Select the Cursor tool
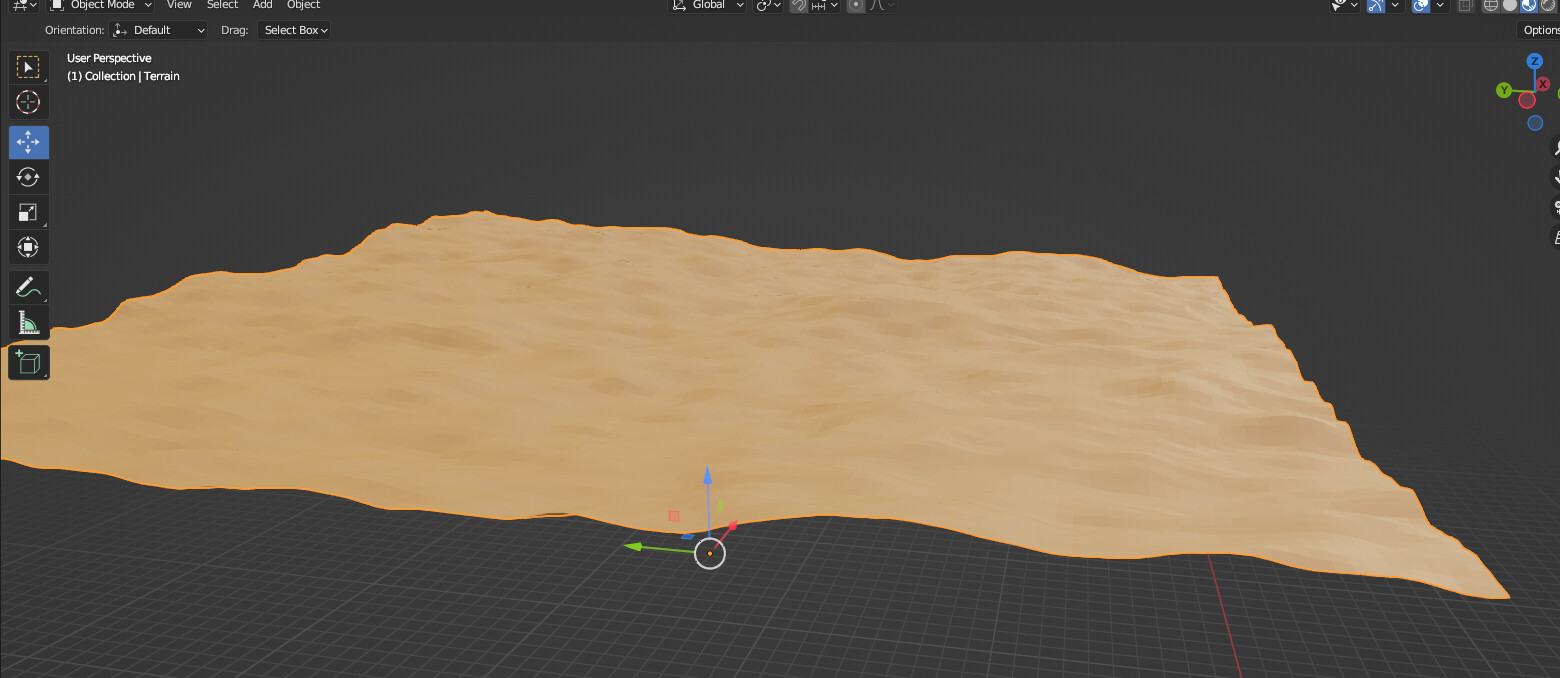The image size is (1560, 678). click(x=28, y=102)
